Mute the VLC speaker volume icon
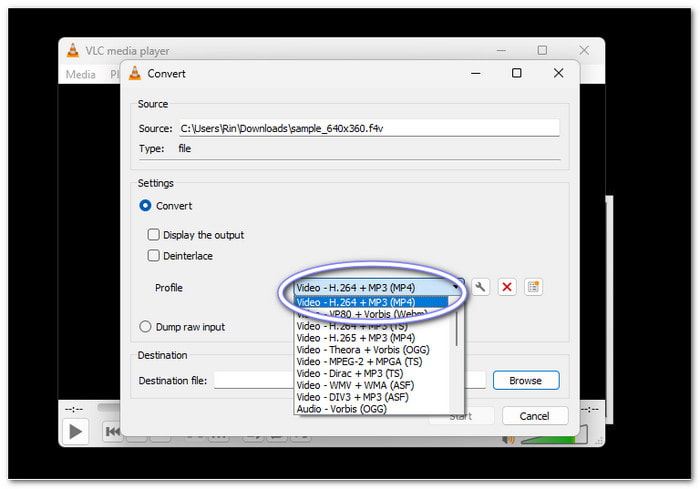The height and width of the screenshot is (489, 700). (x=508, y=439)
